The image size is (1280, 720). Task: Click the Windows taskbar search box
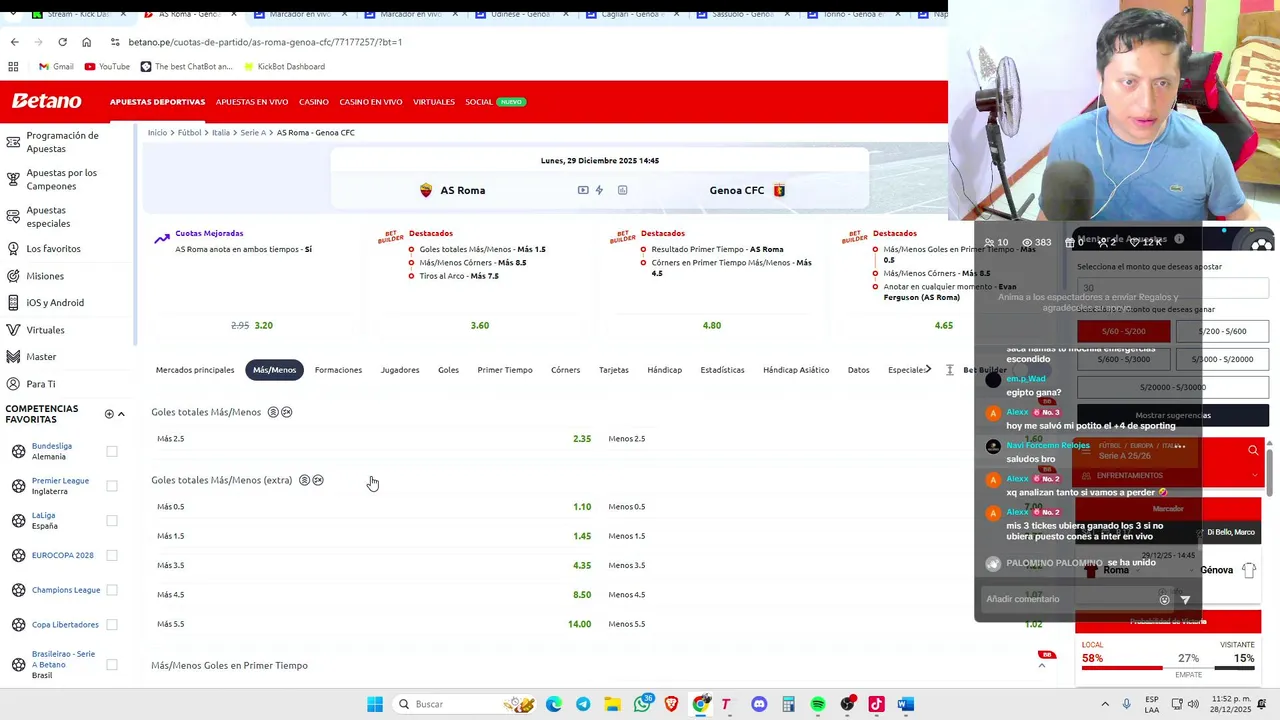465,704
